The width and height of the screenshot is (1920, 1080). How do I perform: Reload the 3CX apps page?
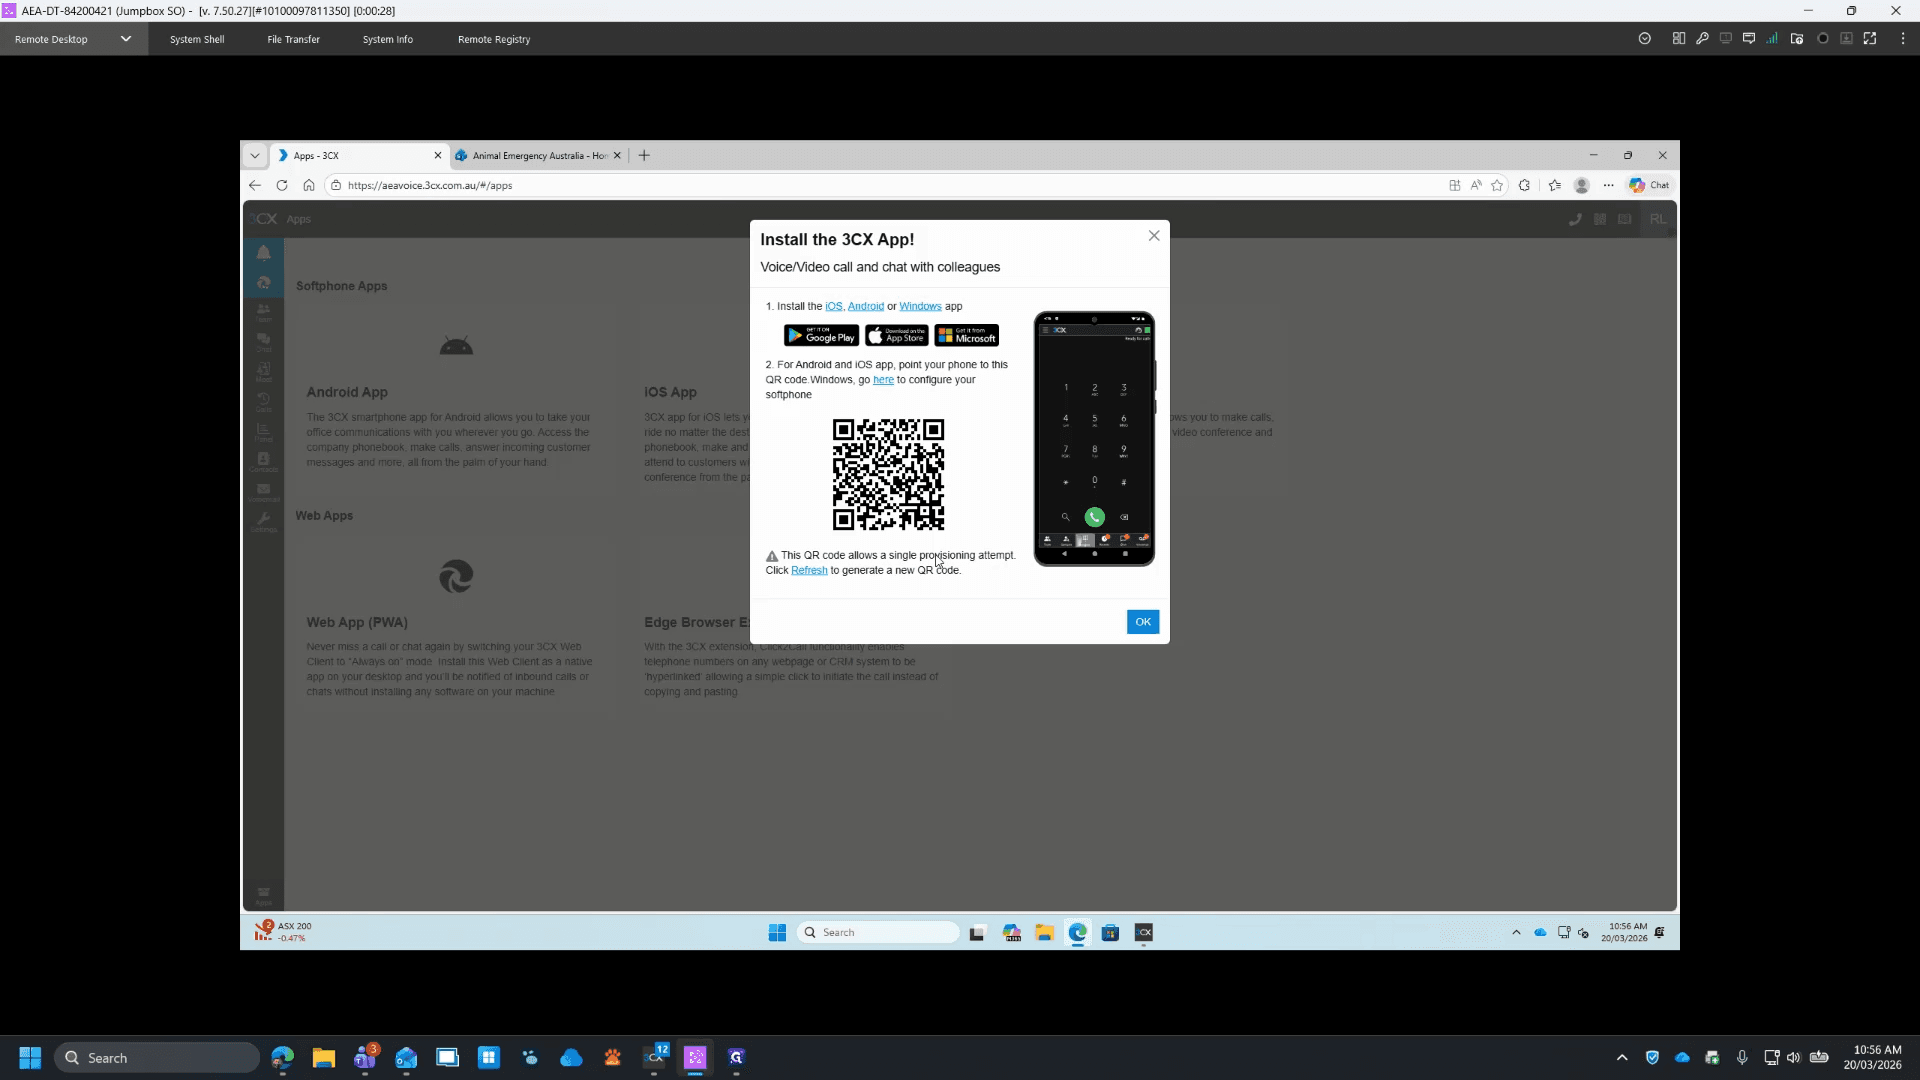tap(282, 185)
